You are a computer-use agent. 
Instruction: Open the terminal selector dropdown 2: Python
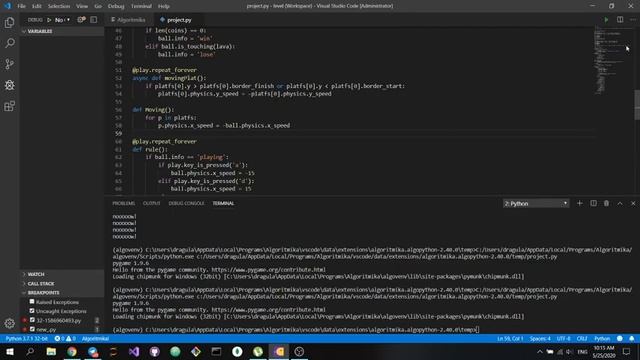tap(536, 203)
